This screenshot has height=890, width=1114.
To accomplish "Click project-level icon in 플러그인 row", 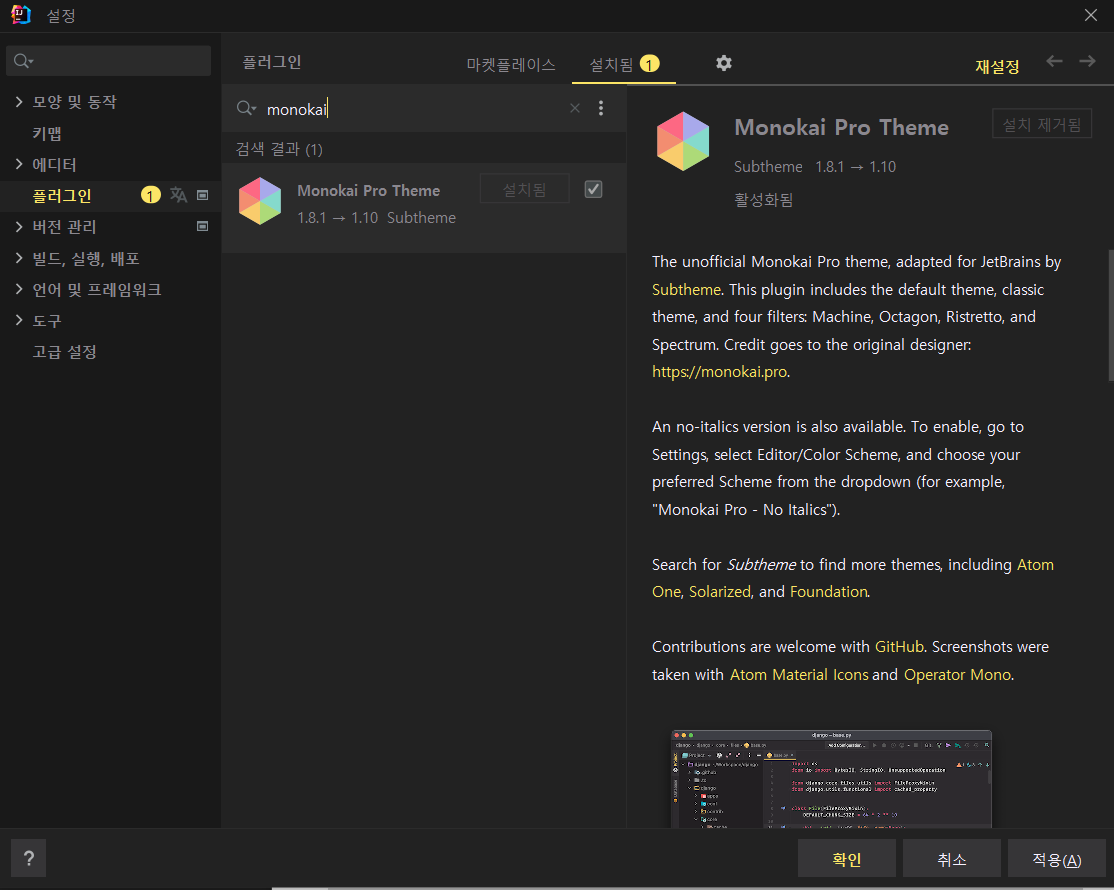I will pos(202,195).
